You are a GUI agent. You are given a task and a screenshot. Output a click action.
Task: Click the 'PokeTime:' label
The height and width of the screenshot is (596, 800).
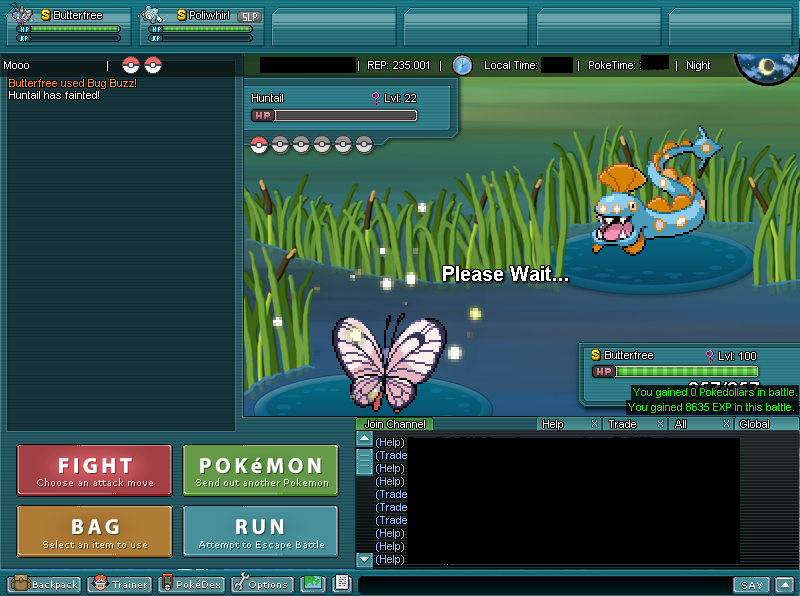[612, 65]
